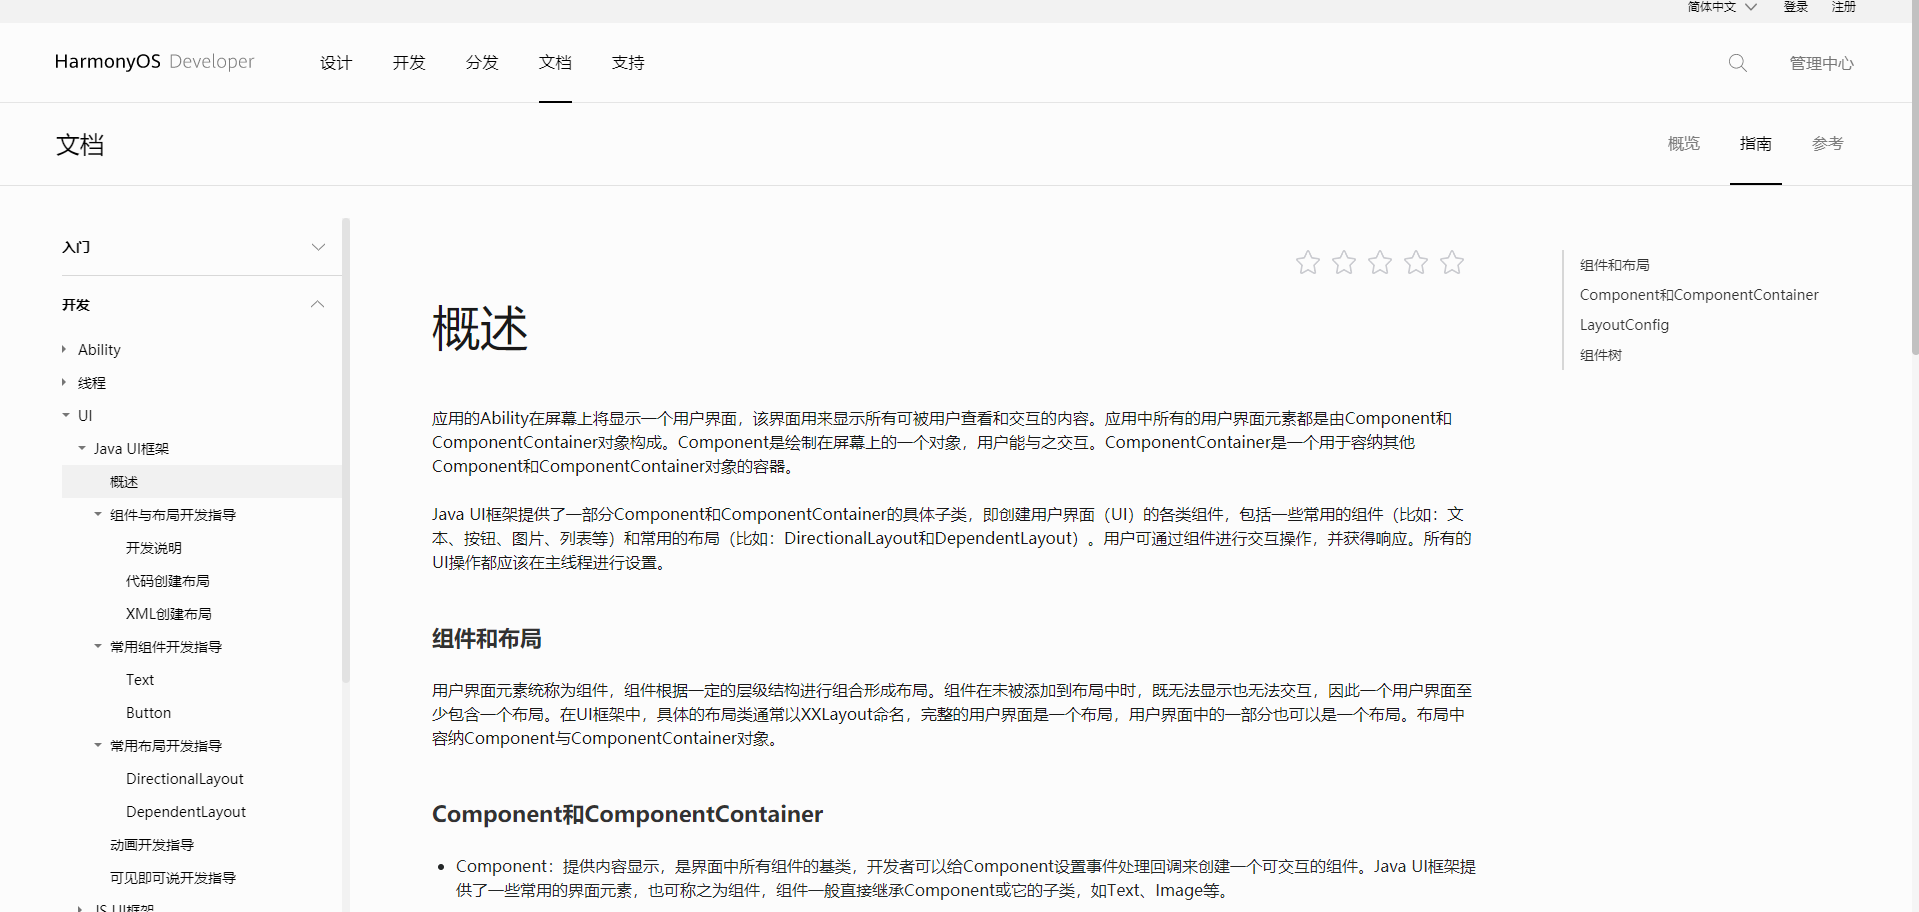Open XML创建布局 in the sidebar
This screenshot has width=1919, height=912.
pos(169,613)
